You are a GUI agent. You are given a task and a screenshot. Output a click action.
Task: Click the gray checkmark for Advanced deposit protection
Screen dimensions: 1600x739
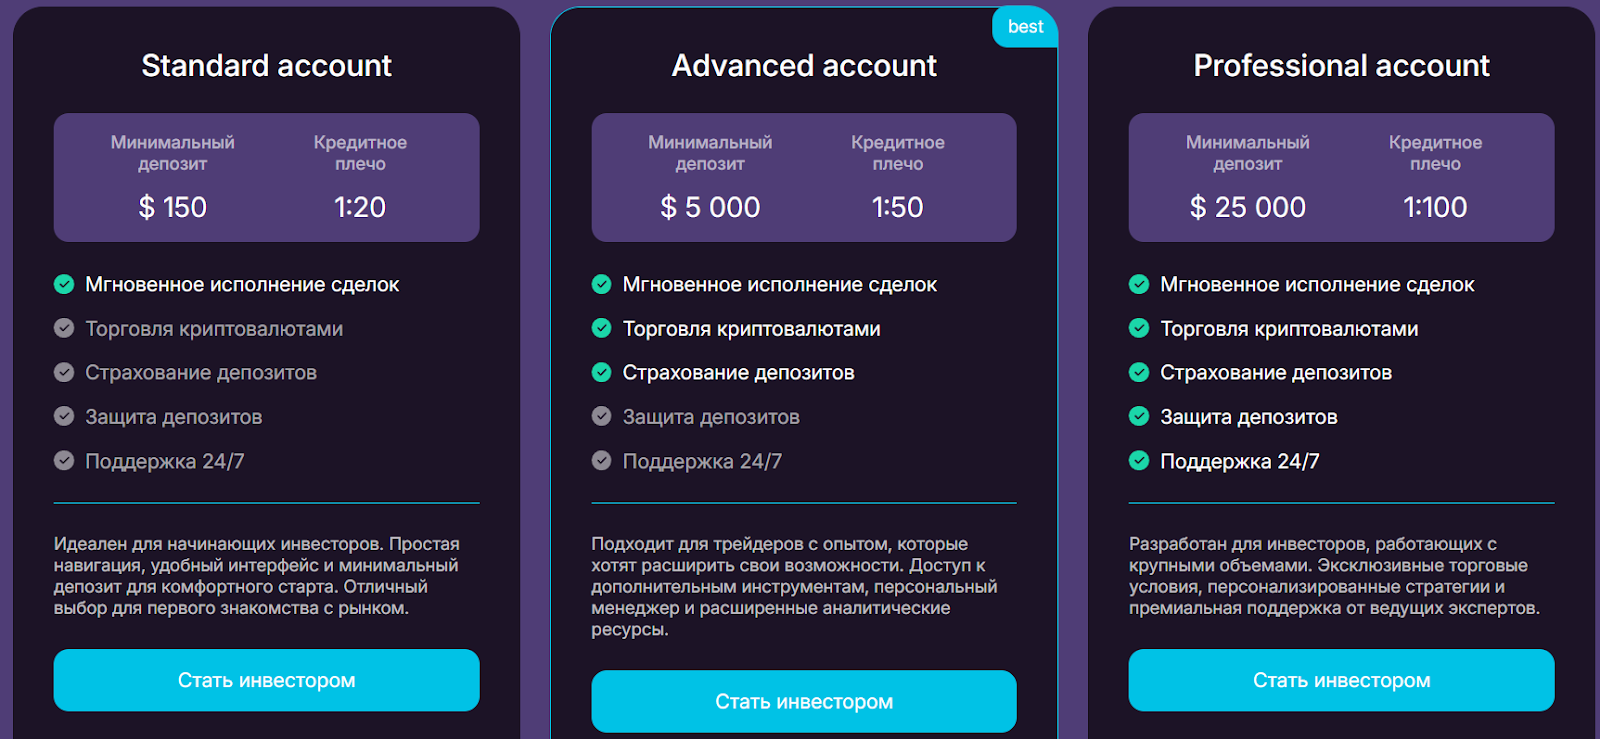(x=602, y=417)
